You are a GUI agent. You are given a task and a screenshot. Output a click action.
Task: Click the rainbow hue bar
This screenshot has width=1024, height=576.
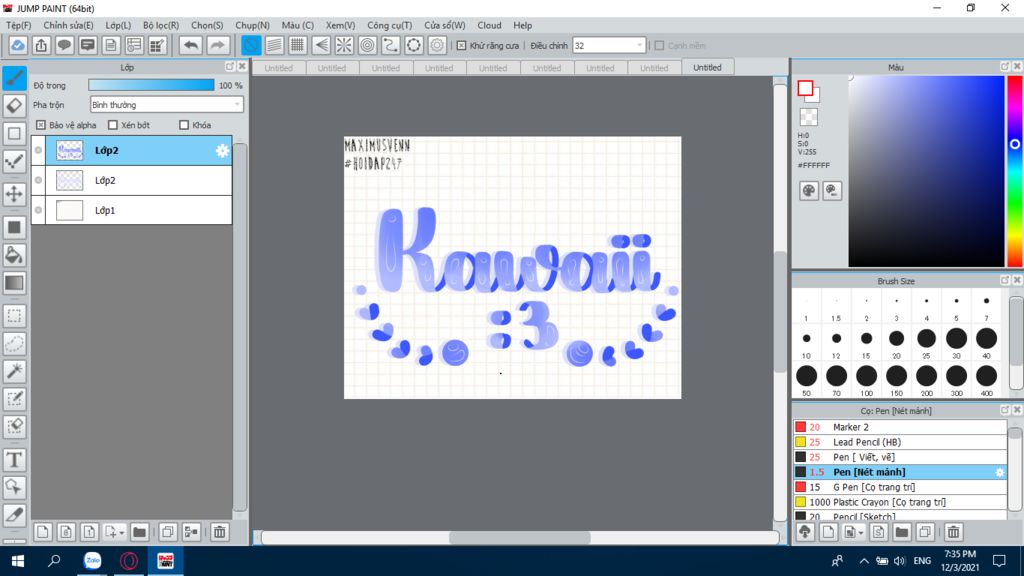1015,171
